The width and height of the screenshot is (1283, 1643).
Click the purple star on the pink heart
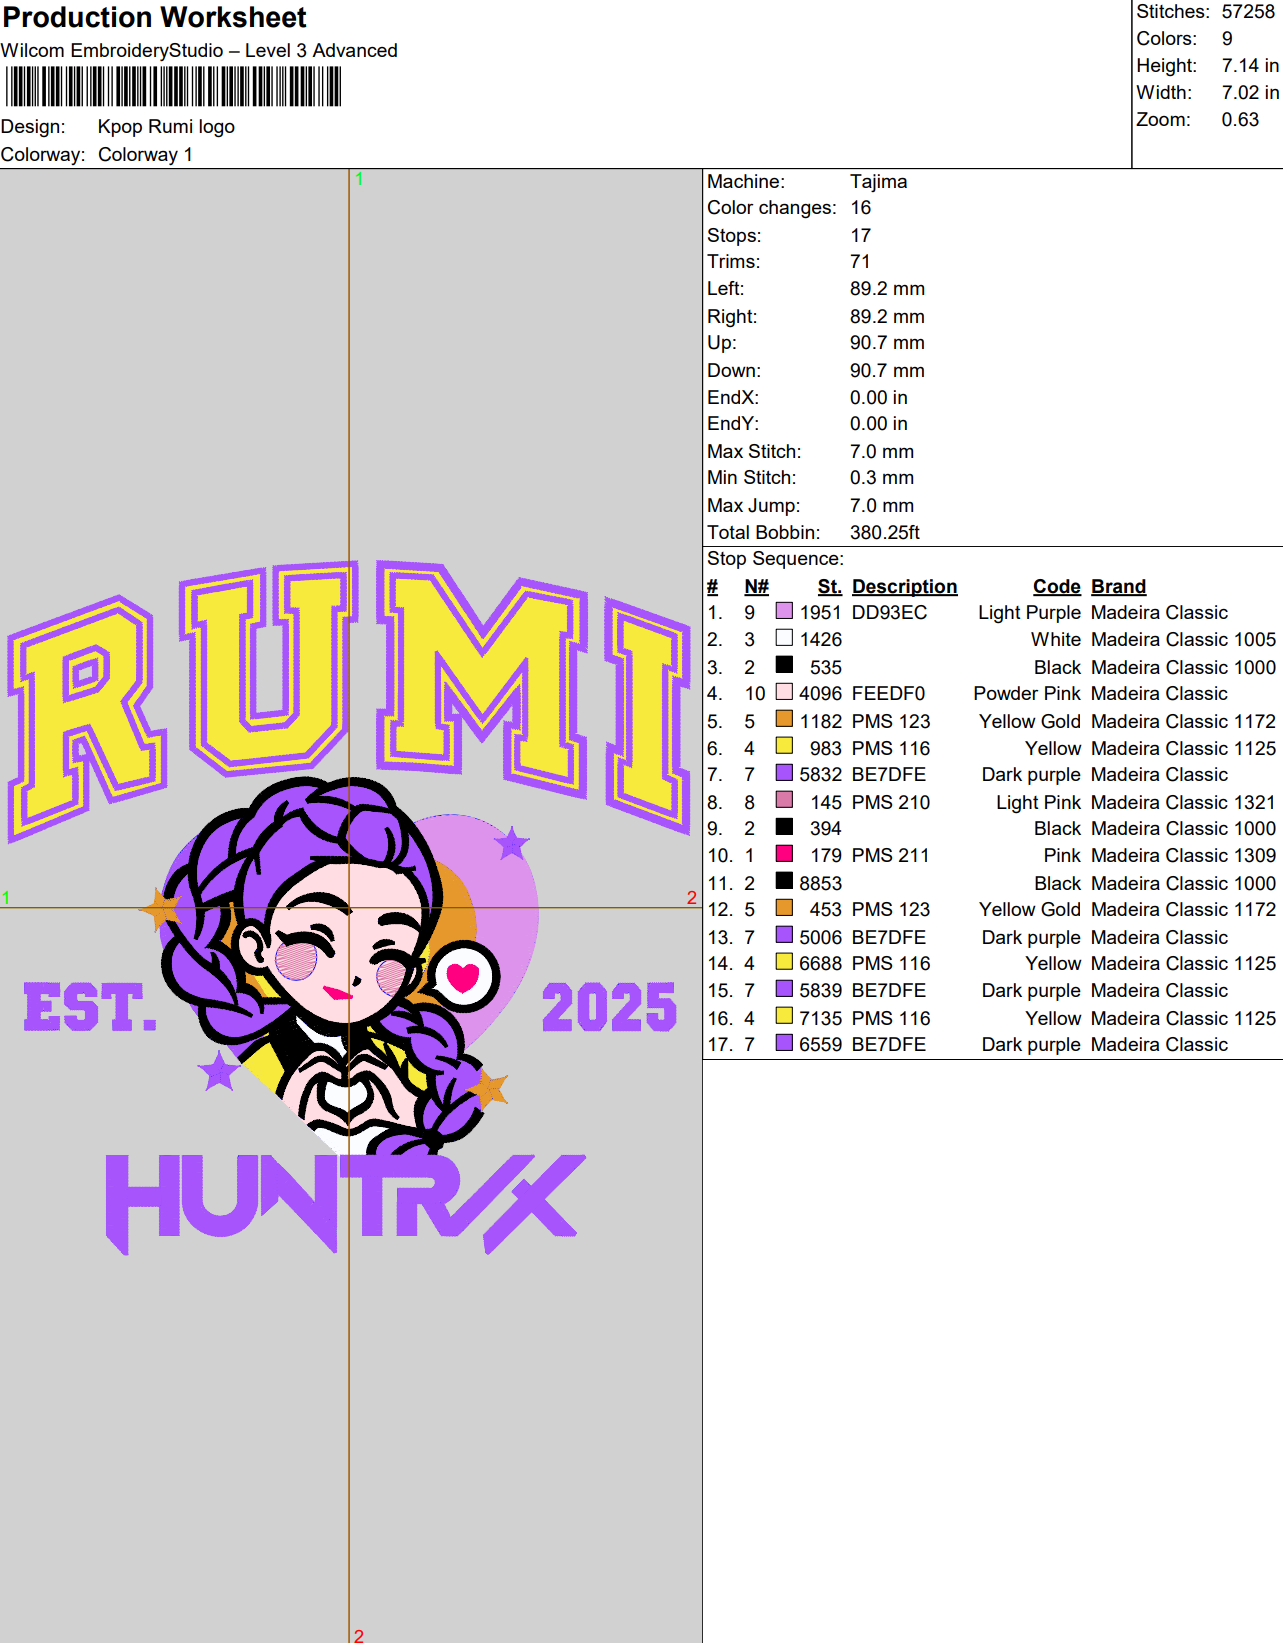click(x=512, y=844)
